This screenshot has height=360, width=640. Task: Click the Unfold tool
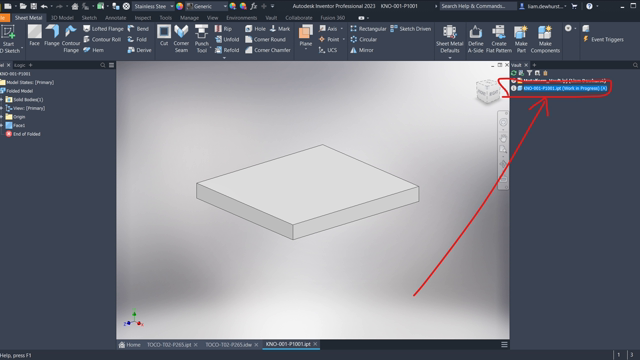pos(227,39)
